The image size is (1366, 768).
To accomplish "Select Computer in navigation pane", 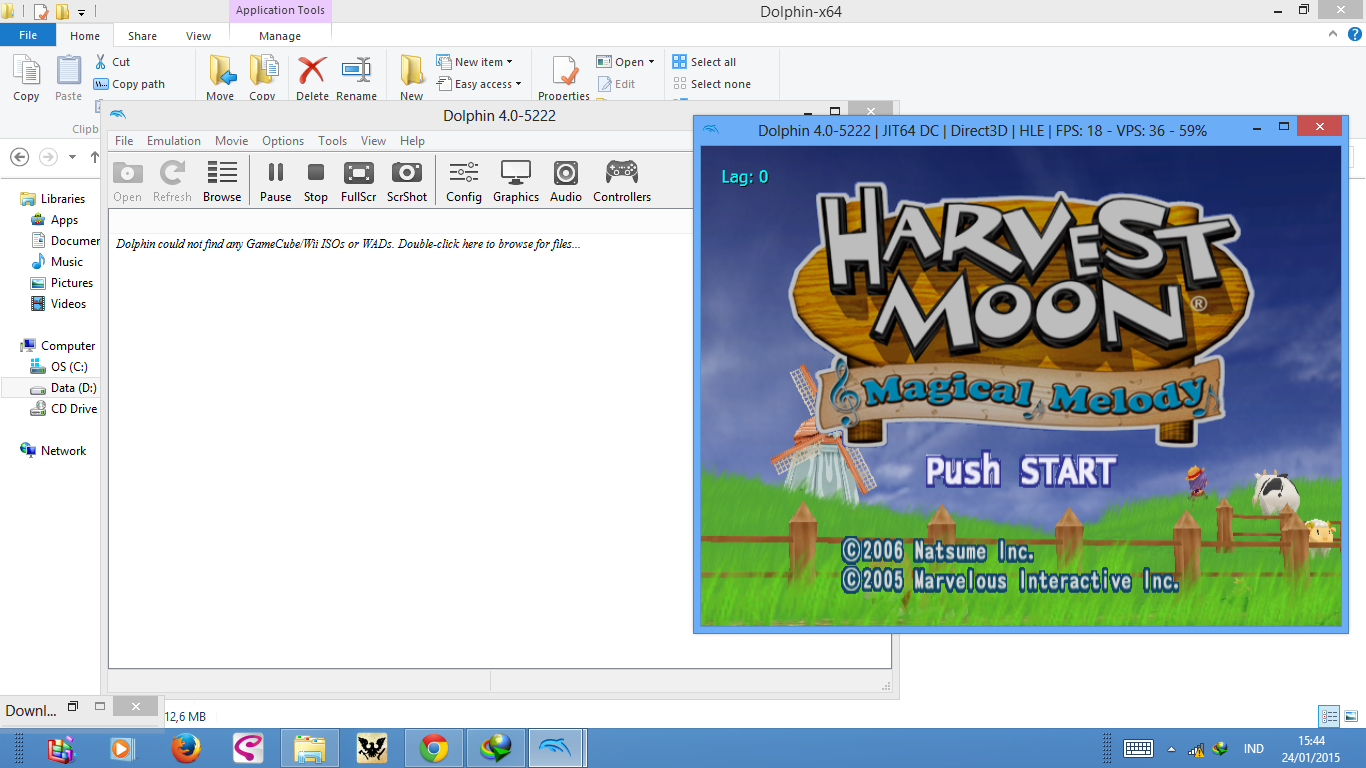I will click(x=57, y=346).
